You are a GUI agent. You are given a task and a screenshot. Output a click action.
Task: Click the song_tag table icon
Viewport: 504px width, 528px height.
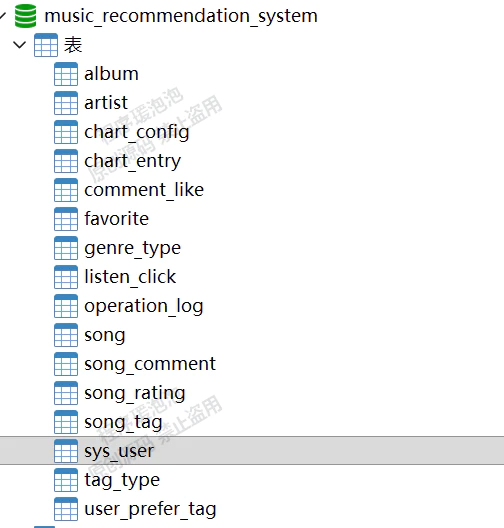pyautogui.click(x=66, y=422)
